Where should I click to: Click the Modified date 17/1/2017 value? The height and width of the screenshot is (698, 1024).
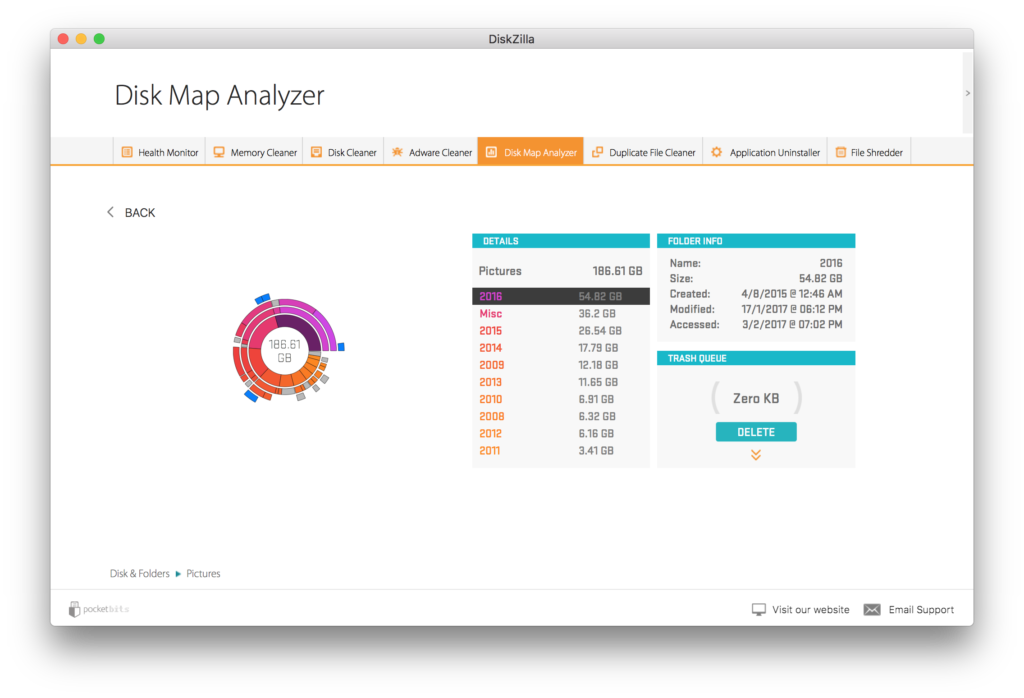[792, 309]
